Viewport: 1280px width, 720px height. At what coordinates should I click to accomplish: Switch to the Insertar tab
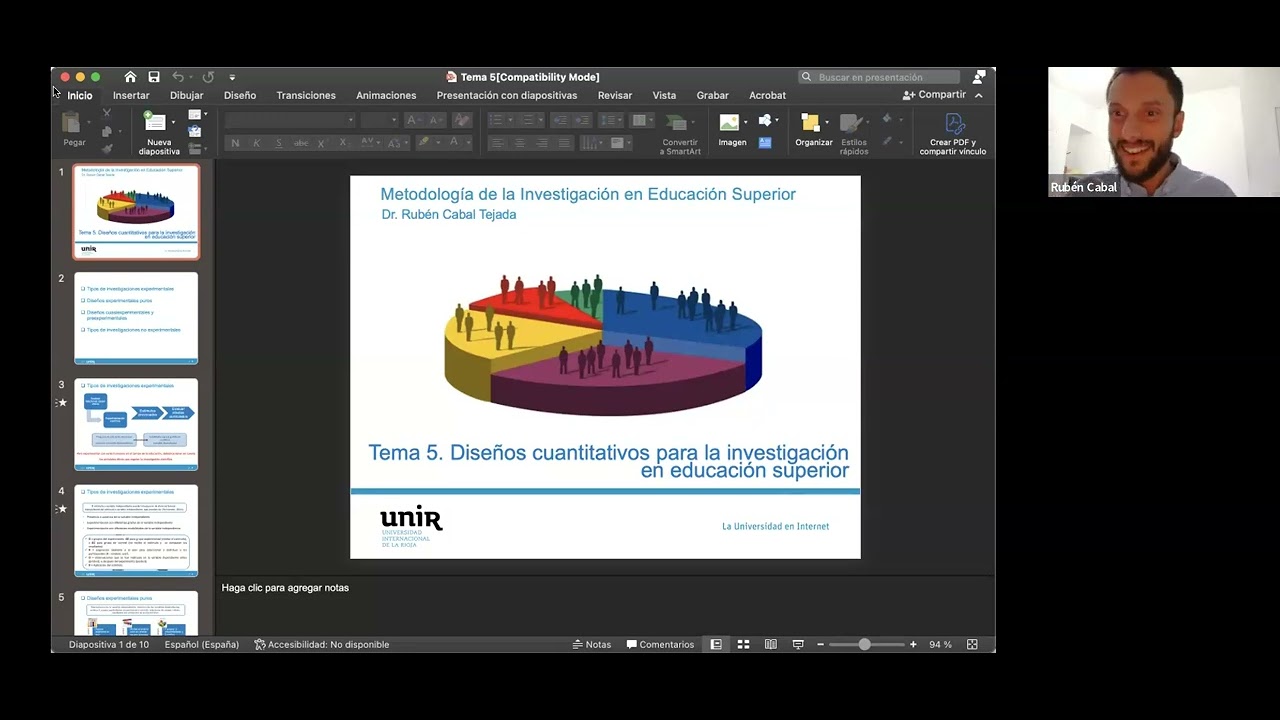131,95
